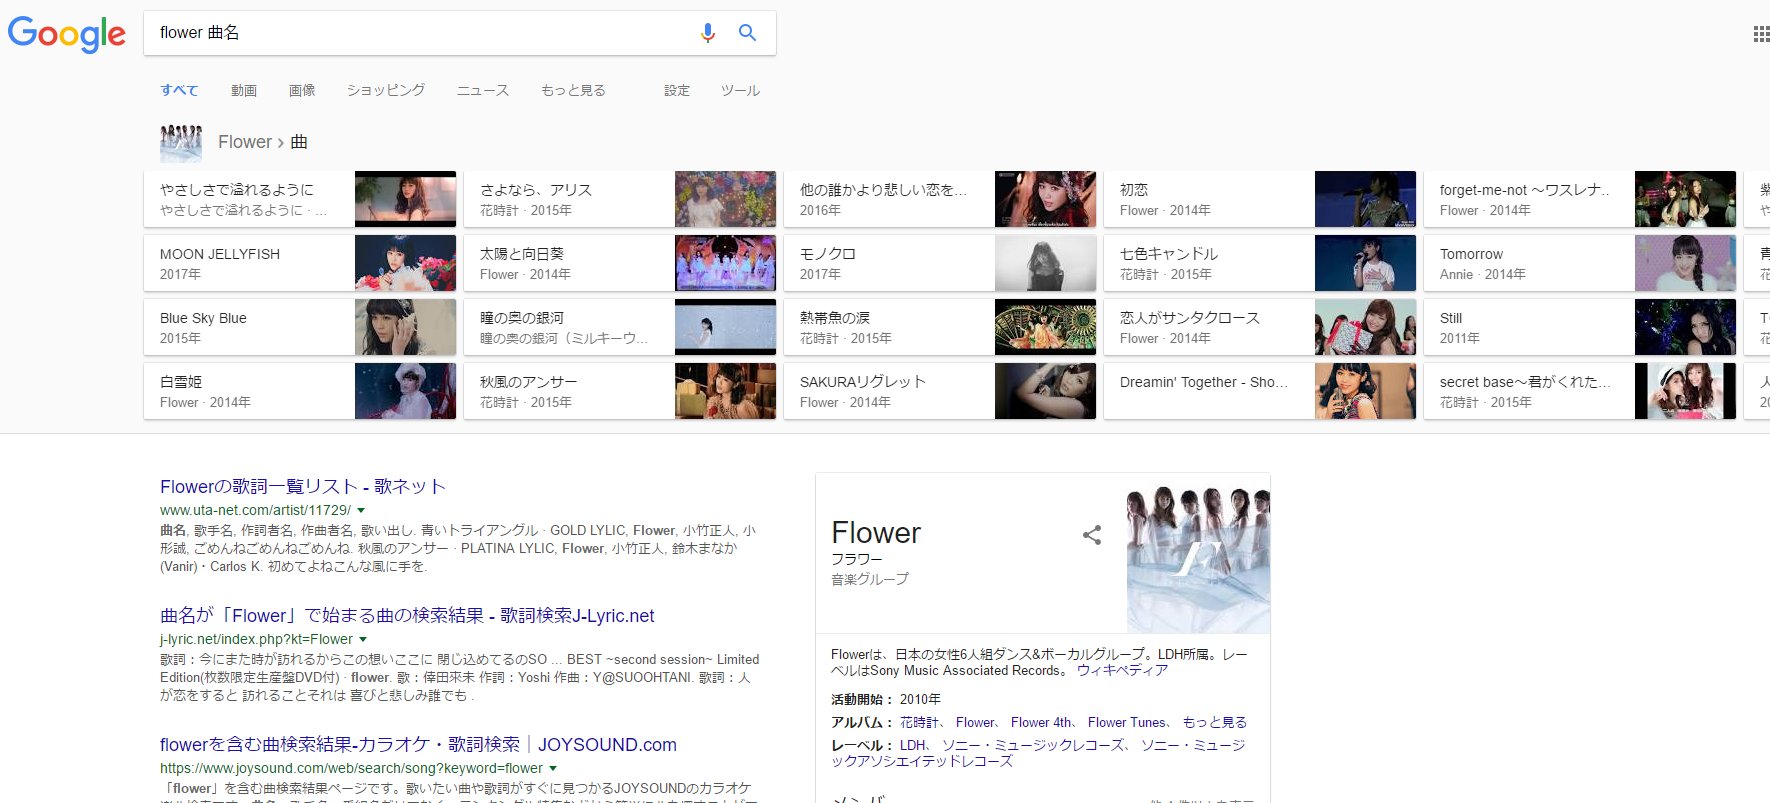Open song card Still 2011年
The height and width of the screenshot is (803, 1770).
pos(1580,327)
